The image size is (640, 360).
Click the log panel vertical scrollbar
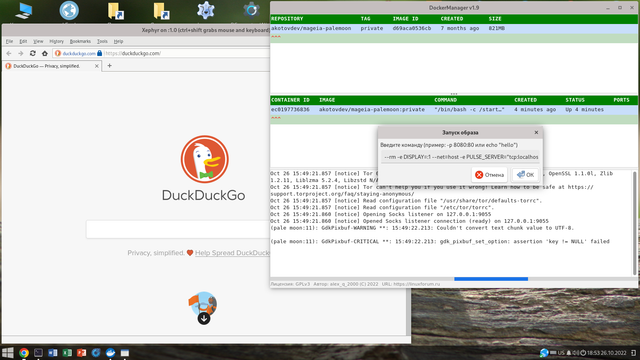pyautogui.click(x=635, y=223)
